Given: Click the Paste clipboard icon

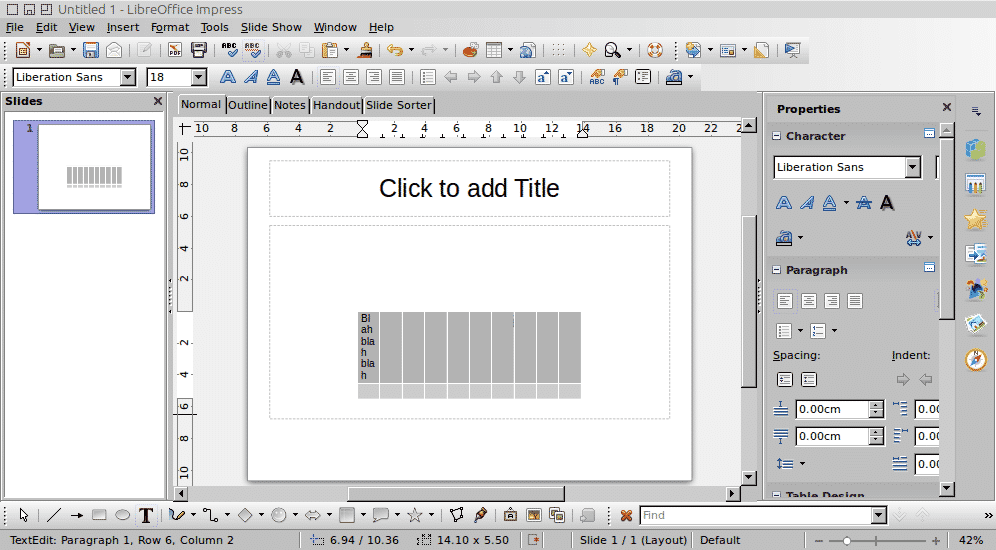Looking at the screenshot, I should coord(330,50).
